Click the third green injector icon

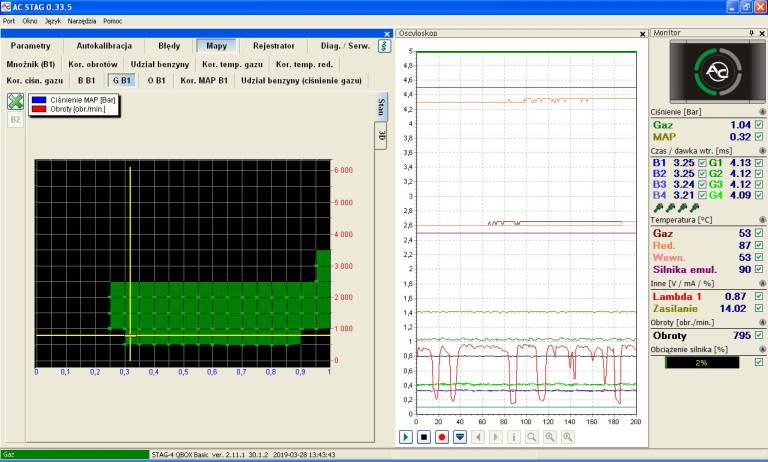click(x=682, y=208)
